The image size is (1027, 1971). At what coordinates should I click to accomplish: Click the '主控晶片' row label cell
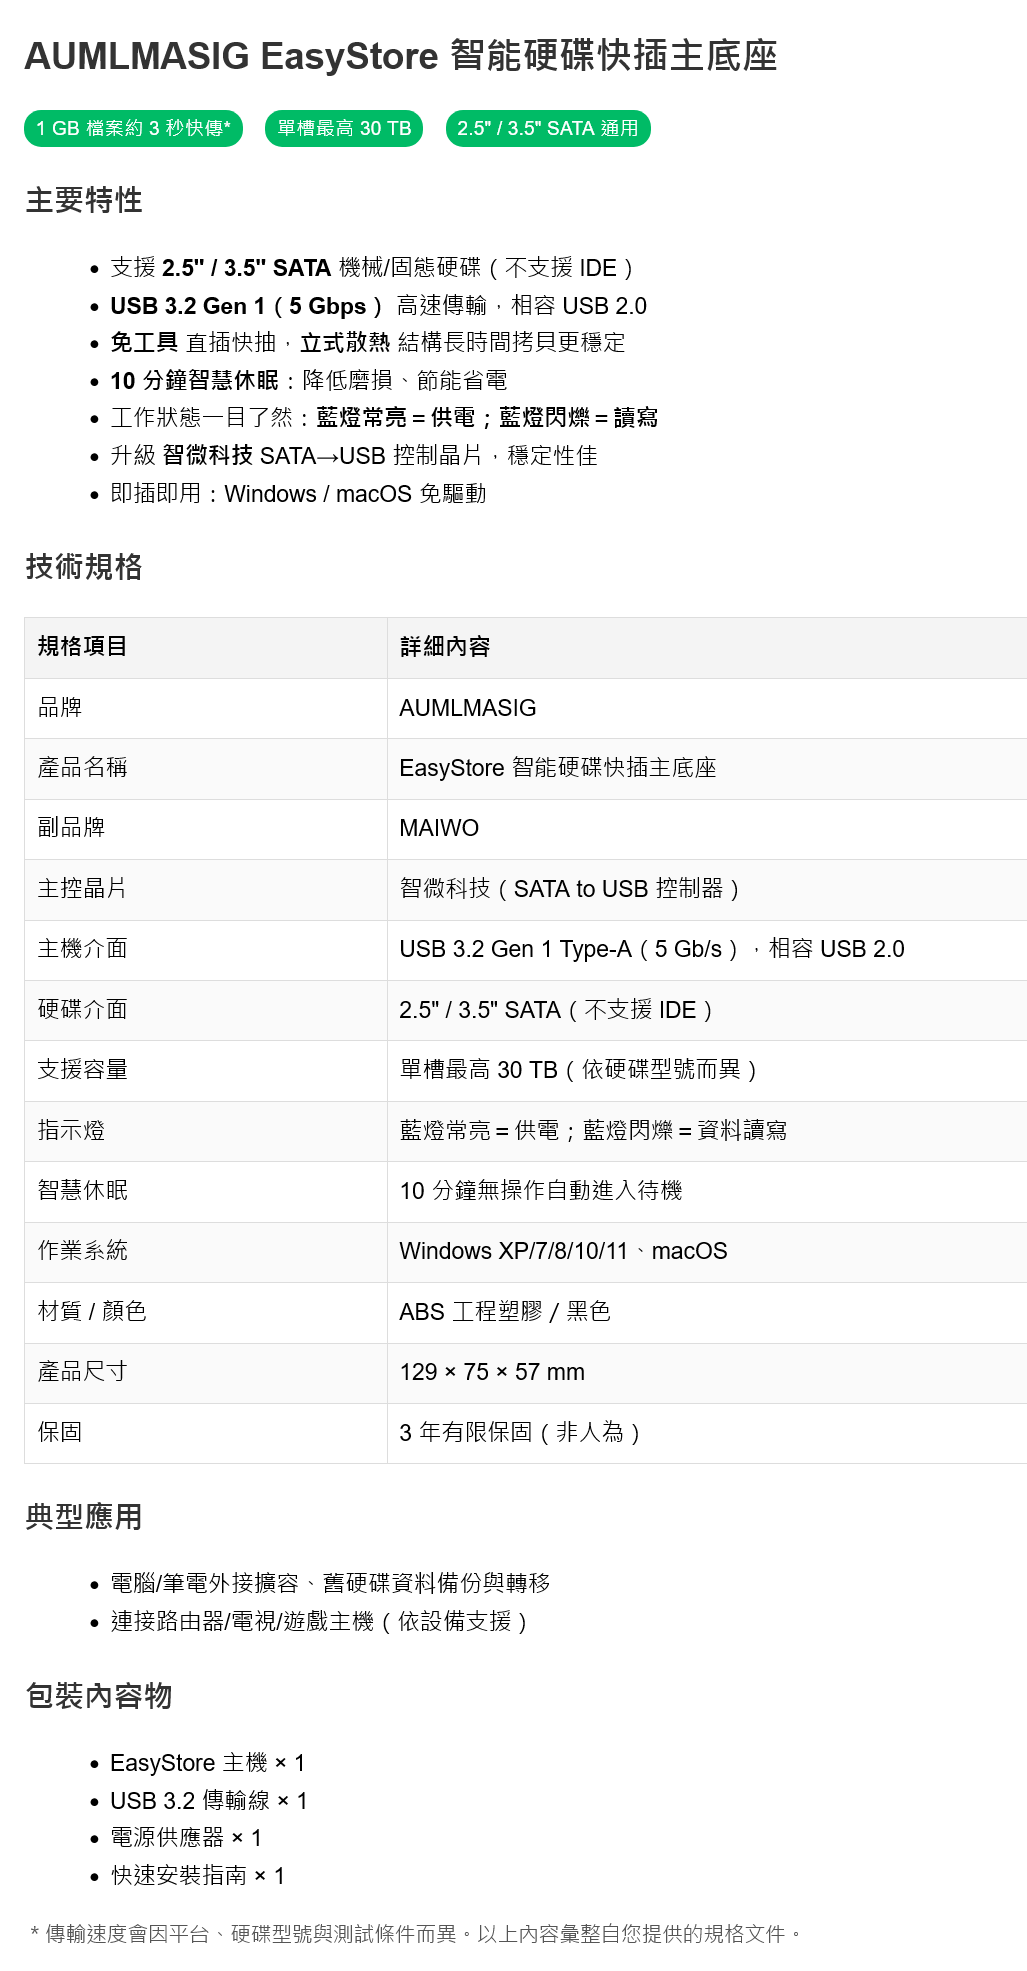206,889
